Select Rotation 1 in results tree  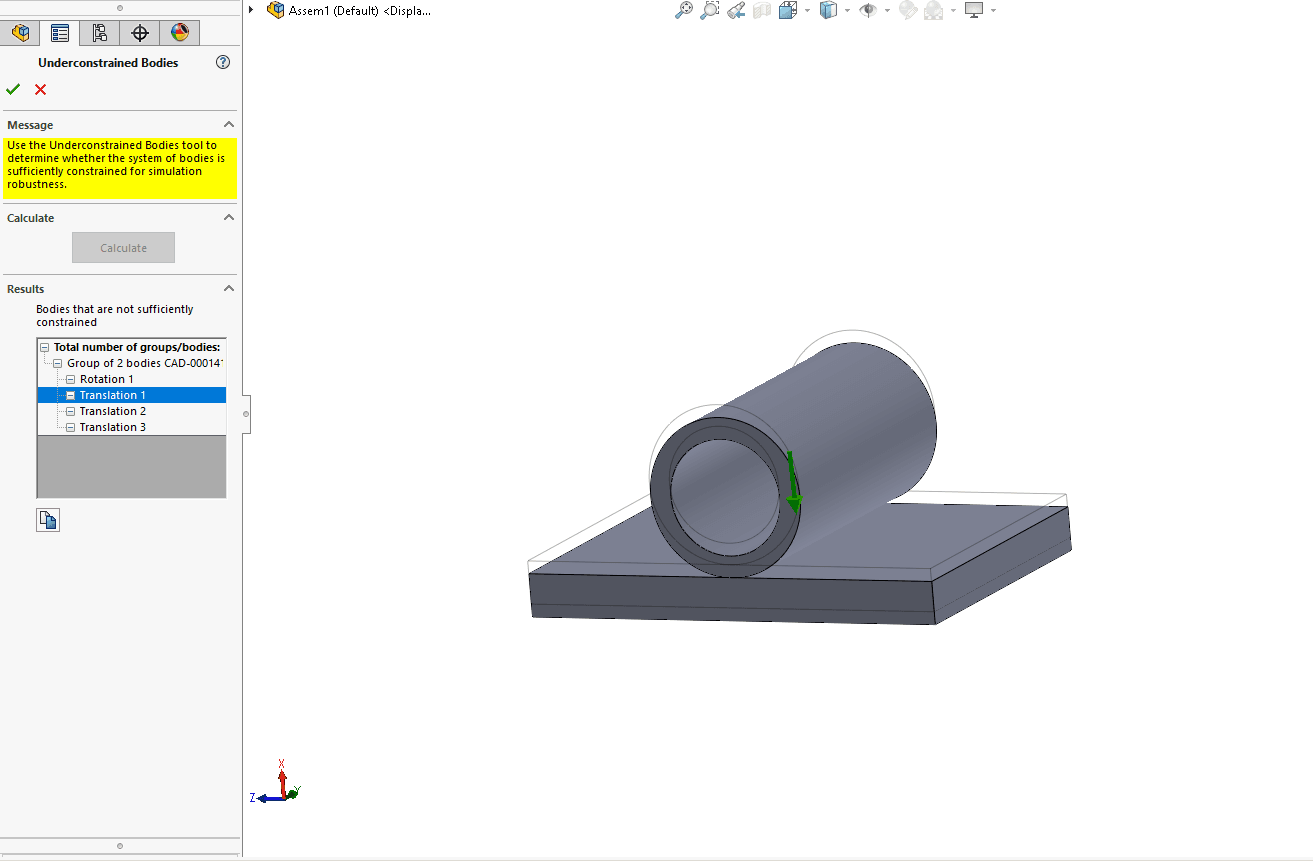pos(106,379)
